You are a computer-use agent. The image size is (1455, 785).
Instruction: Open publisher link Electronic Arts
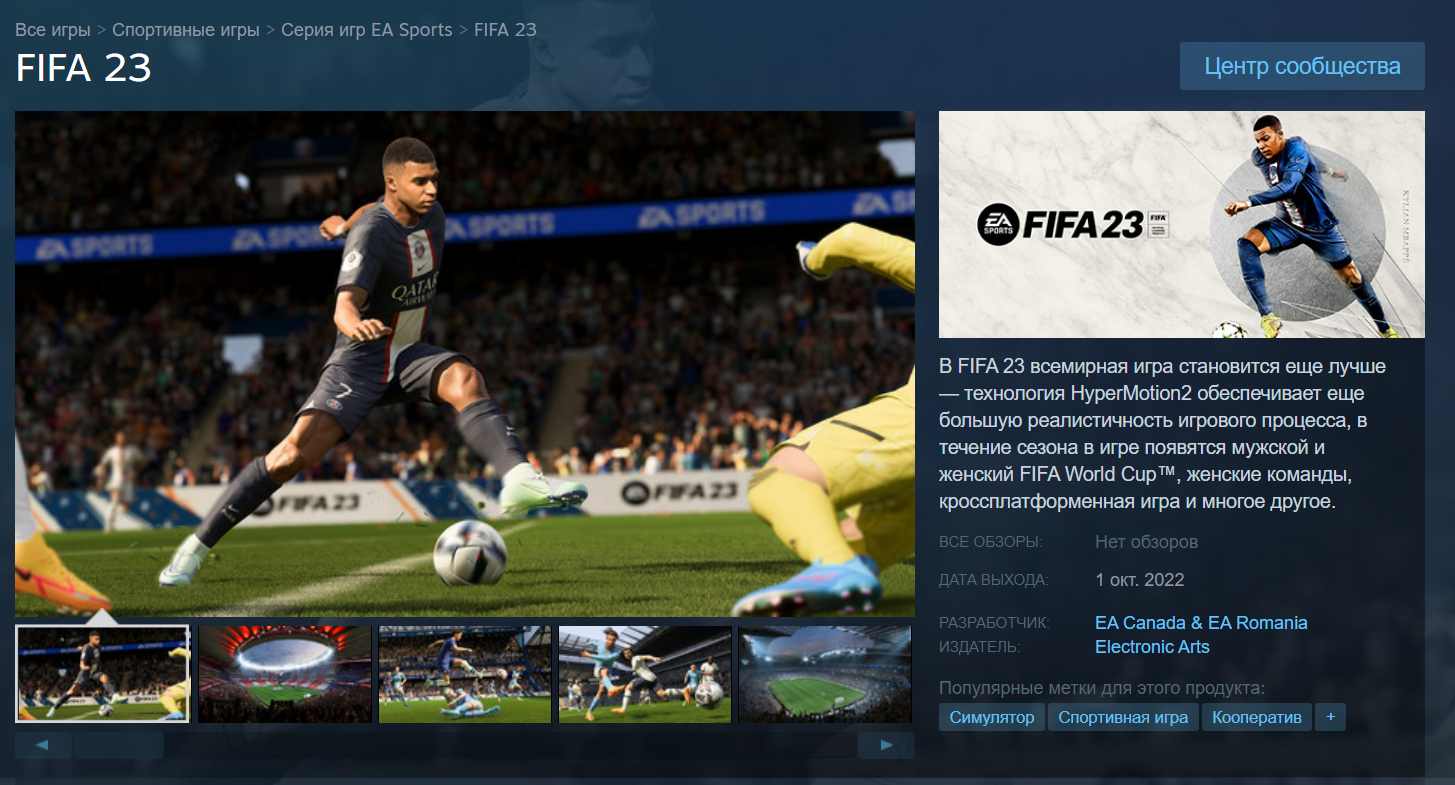pyautogui.click(x=1152, y=647)
